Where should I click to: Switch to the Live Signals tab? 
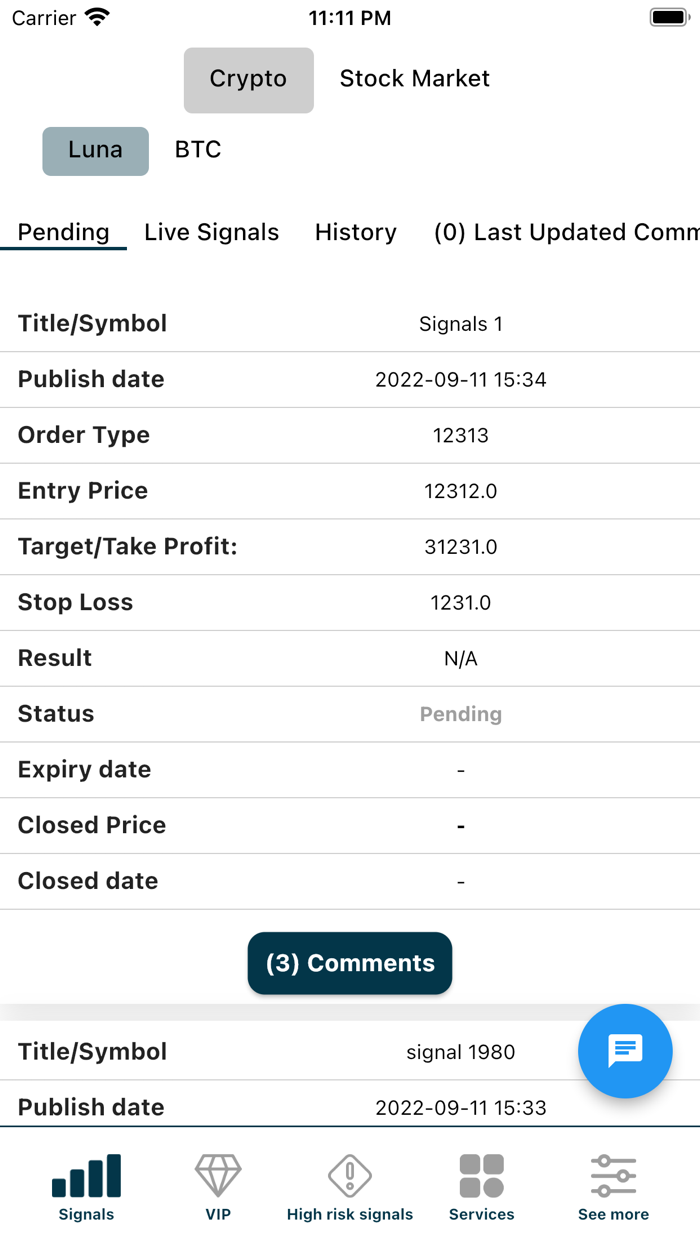(211, 232)
